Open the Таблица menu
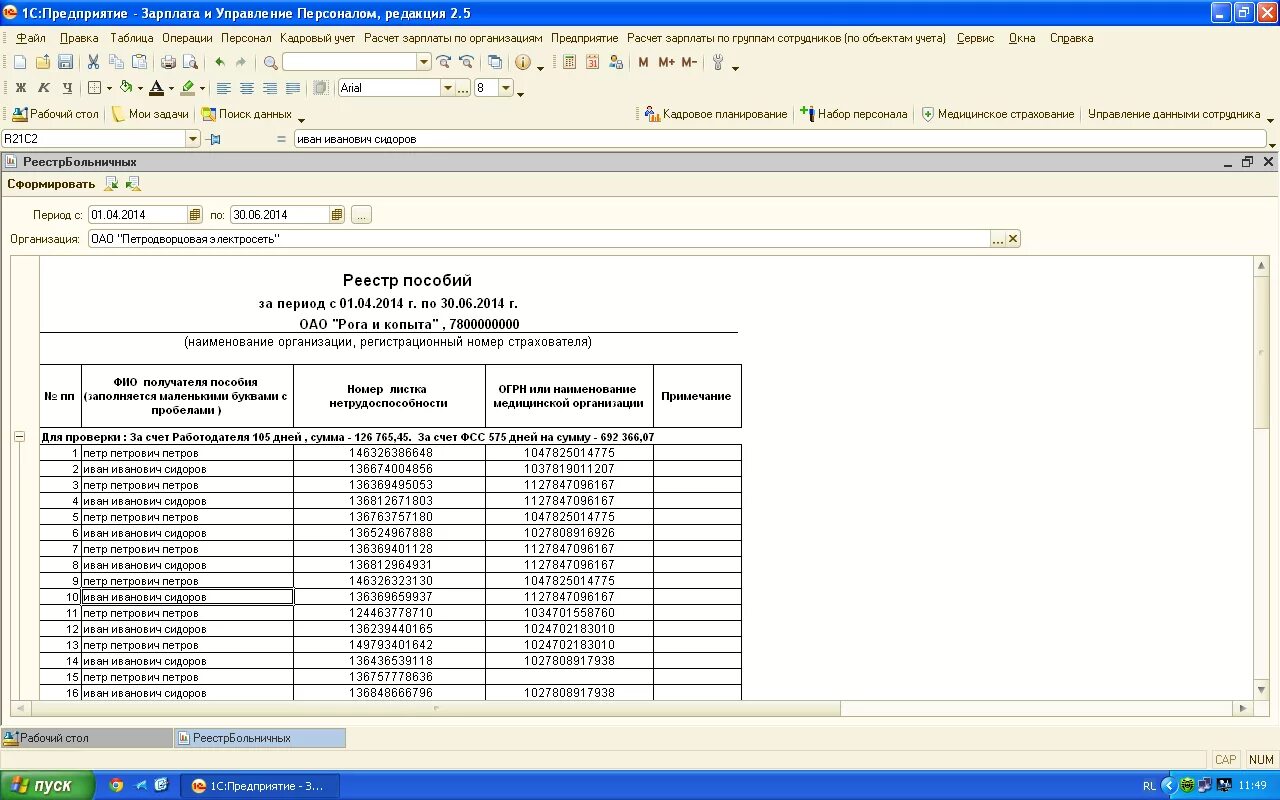This screenshot has width=1280, height=800. pyautogui.click(x=132, y=38)
